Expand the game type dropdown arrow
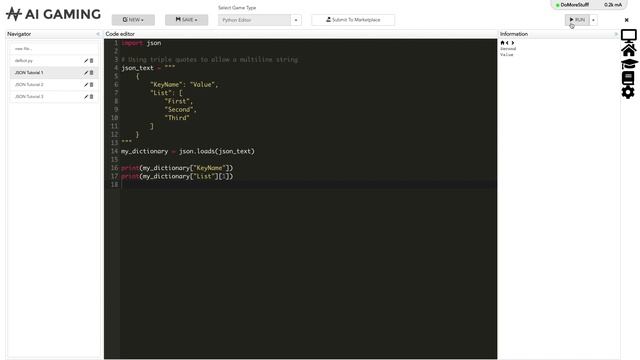The image size is (640, 360). pos(296,20)
